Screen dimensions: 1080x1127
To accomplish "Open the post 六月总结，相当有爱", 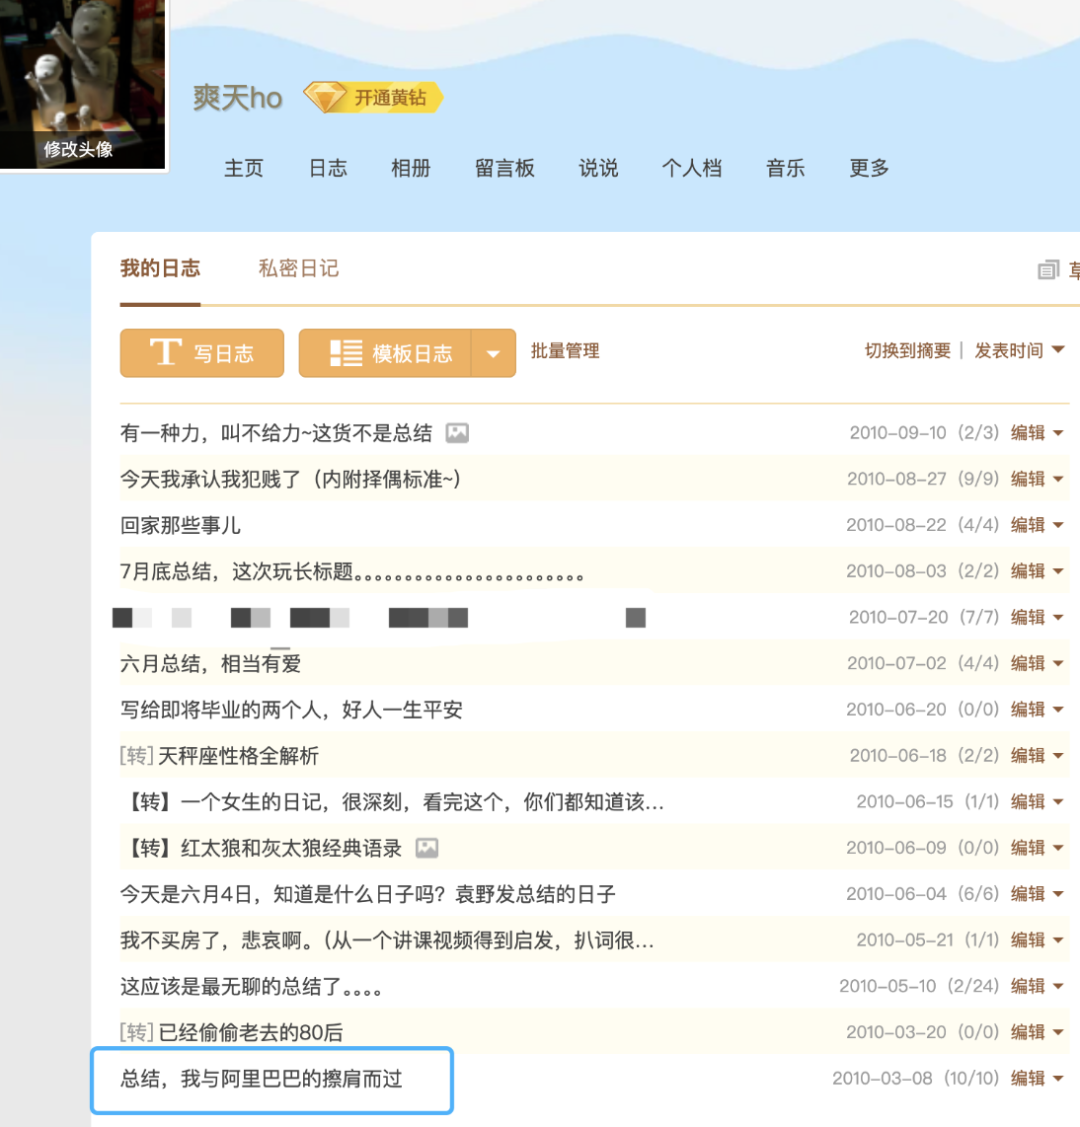I will point(210,663).
